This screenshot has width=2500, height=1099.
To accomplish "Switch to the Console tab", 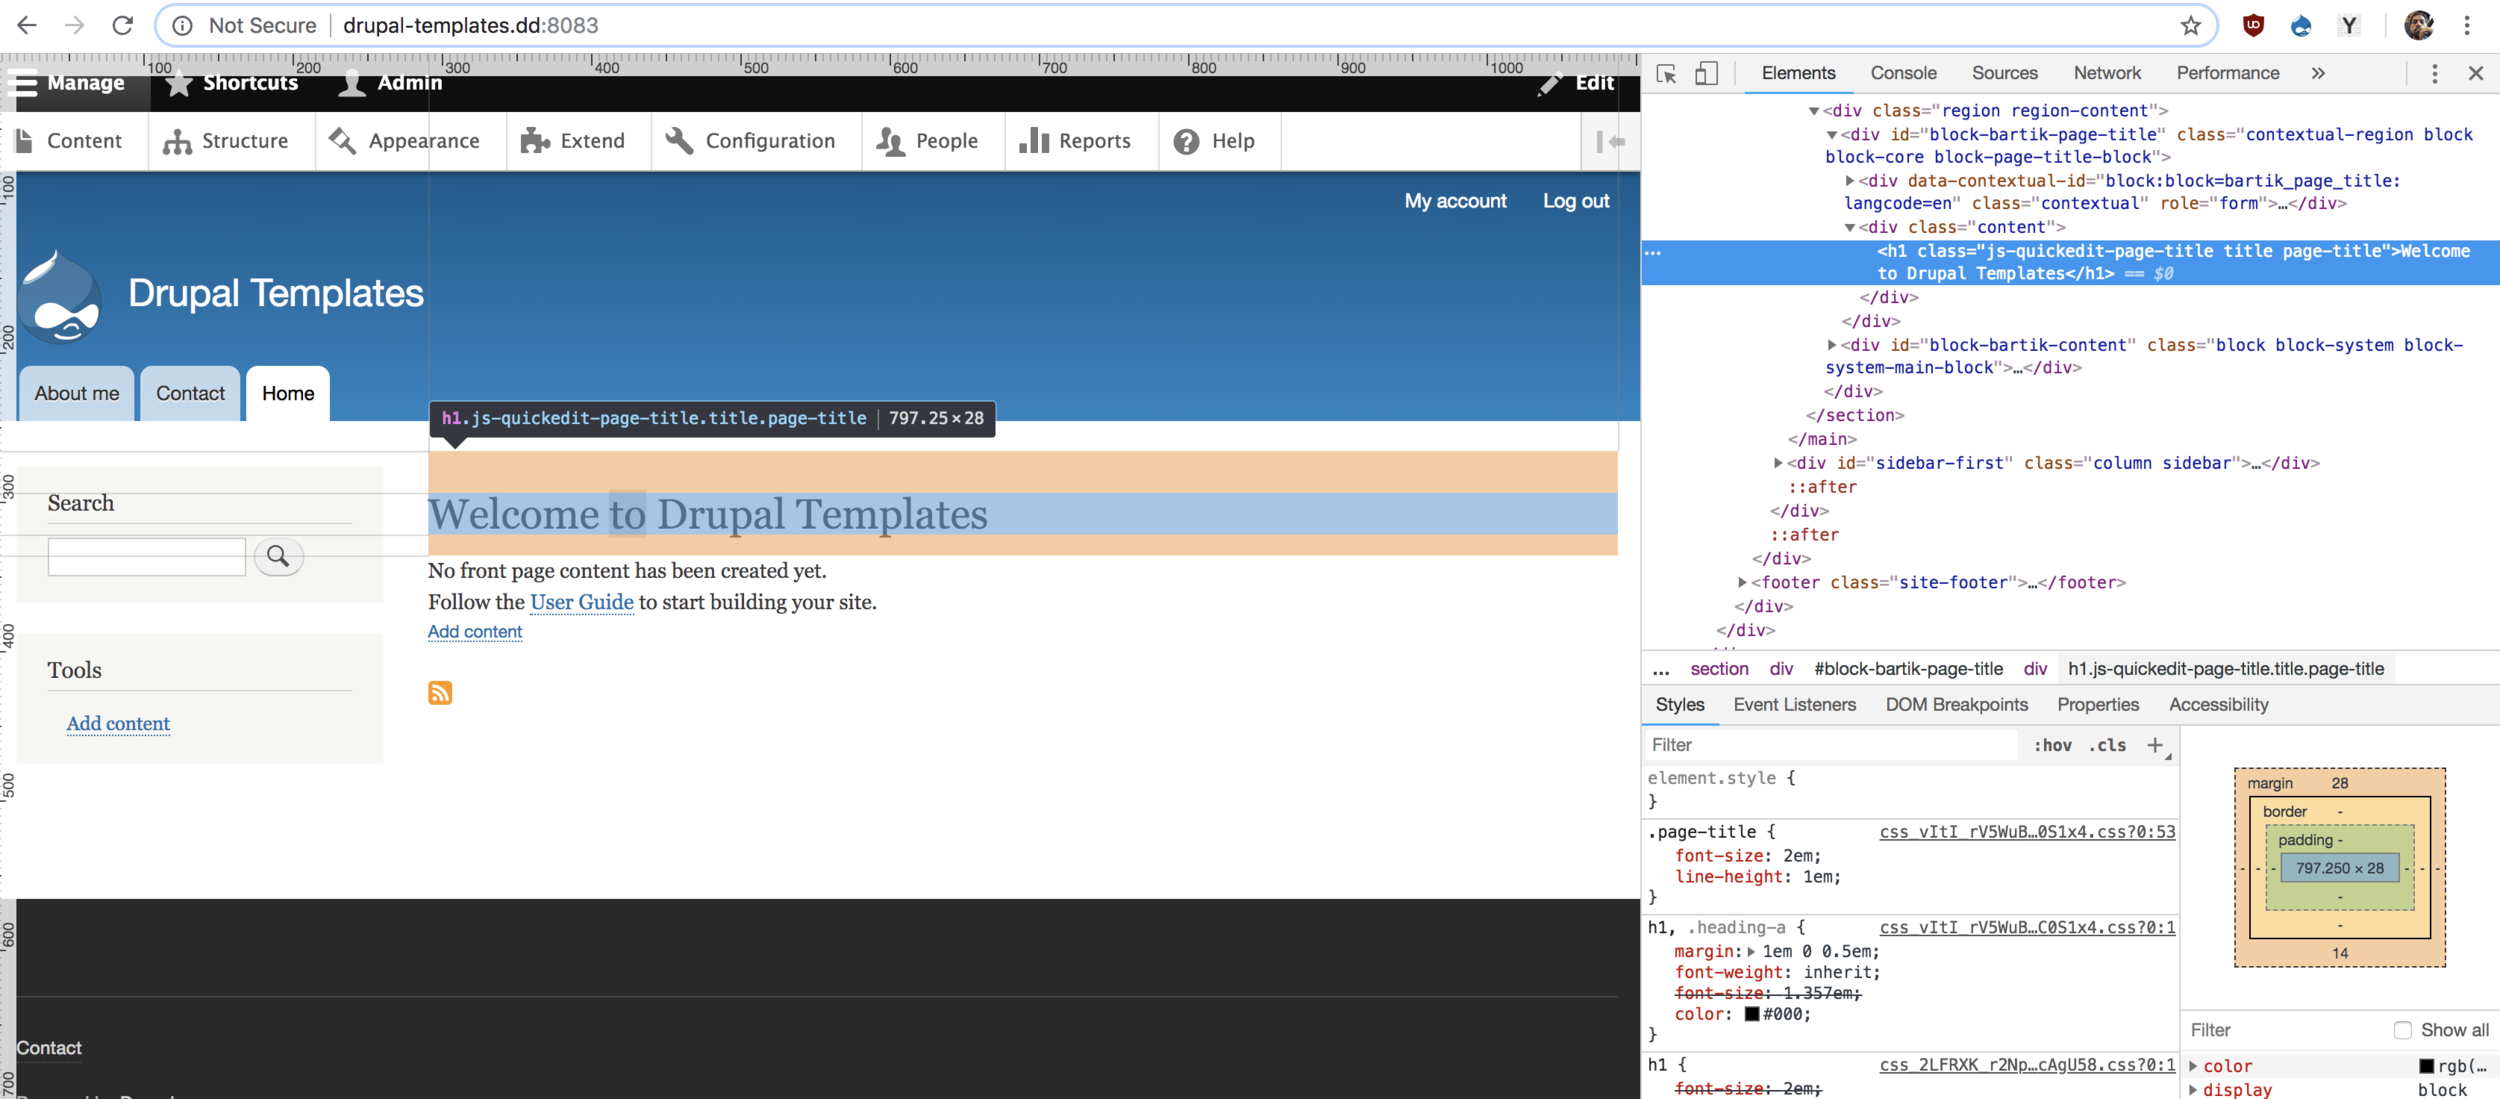I will pos(1903,74).
